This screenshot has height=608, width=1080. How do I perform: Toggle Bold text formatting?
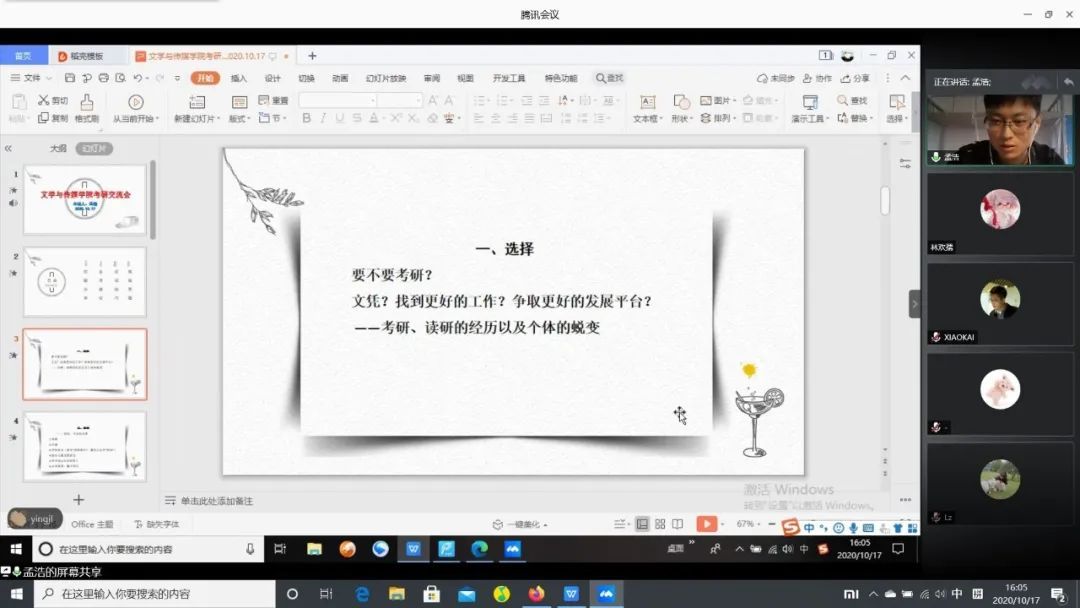[x=307, y=118]
